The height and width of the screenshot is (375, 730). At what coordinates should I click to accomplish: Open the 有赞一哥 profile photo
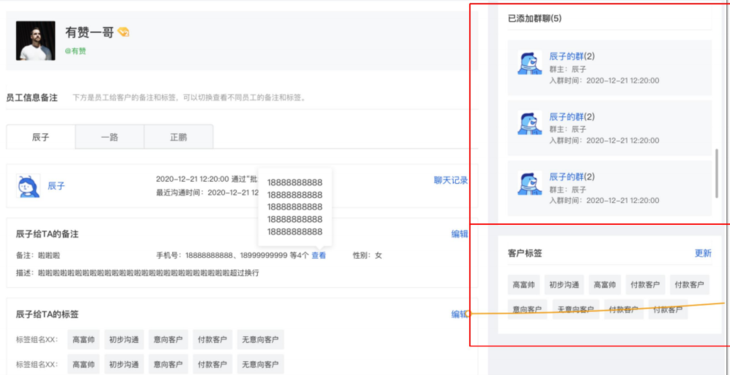click(x=35, y=41)
